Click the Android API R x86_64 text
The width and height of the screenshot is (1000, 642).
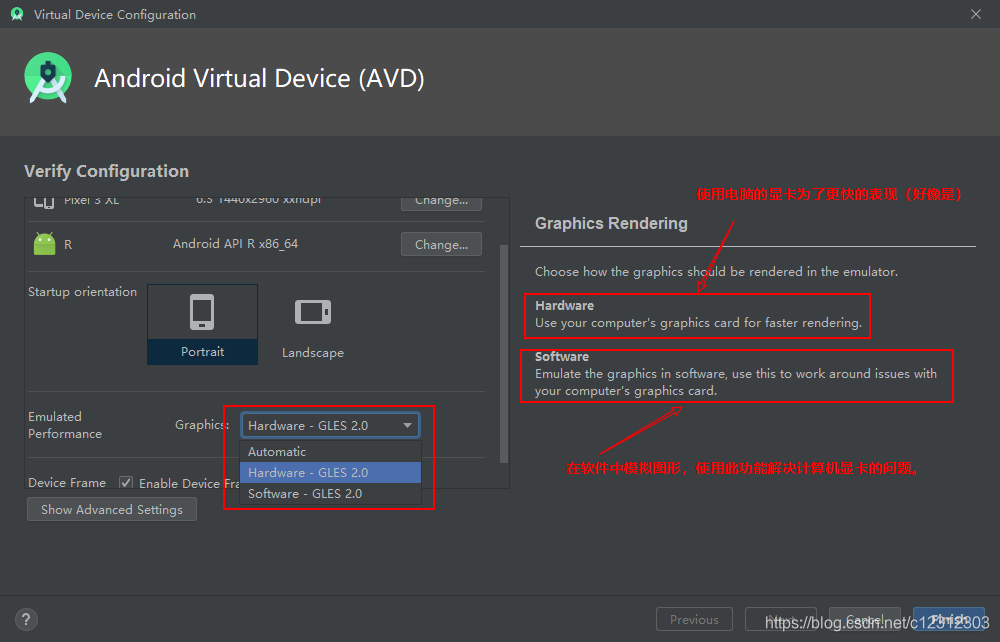click(235, 244)
